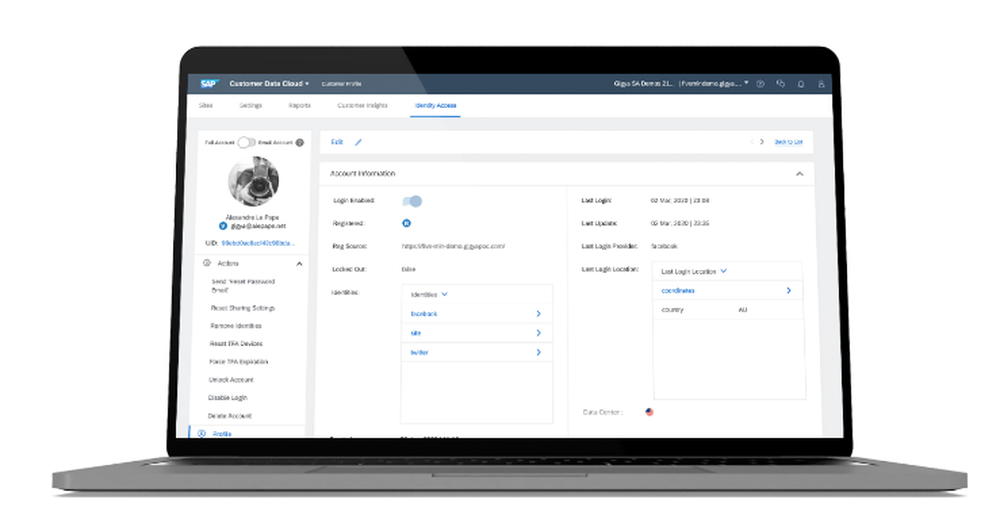Collapse the Account Information panel
Viewport: 1000px width, 520px height.
click(799, 174)
